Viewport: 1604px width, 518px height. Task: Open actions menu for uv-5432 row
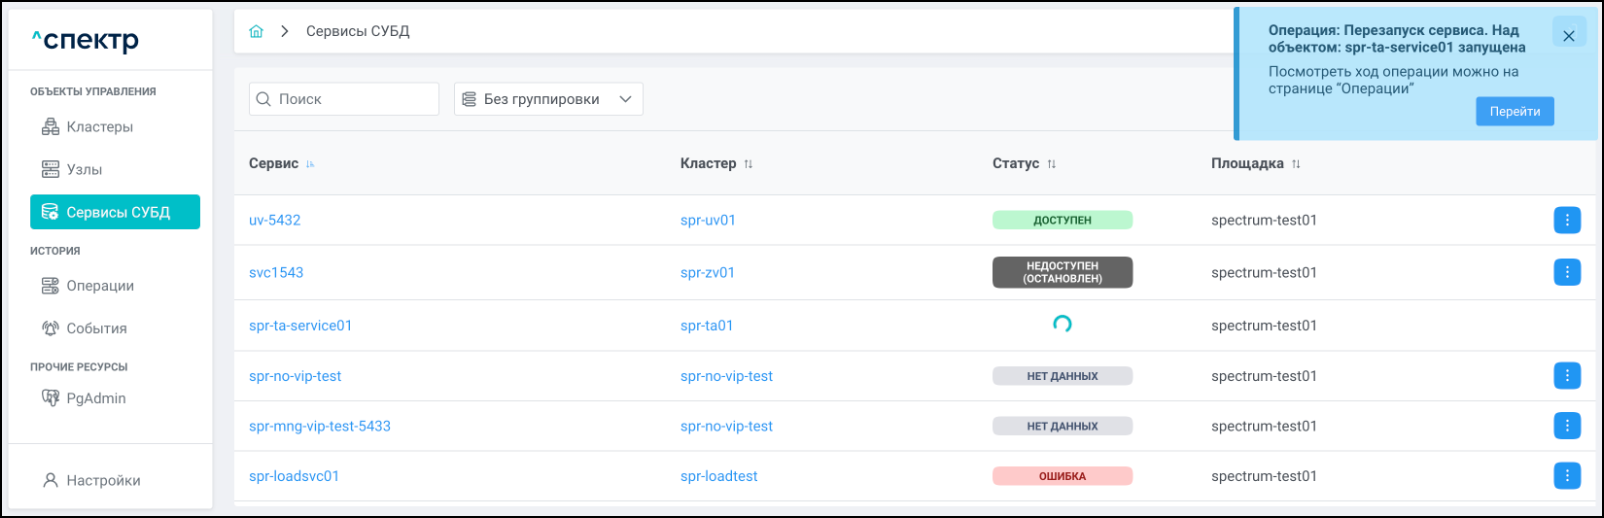1566,220
